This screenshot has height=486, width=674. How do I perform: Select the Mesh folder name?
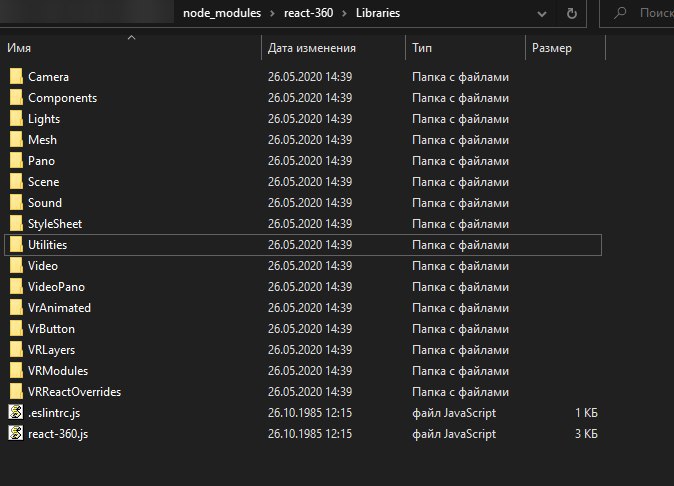(x=42, y=140)
